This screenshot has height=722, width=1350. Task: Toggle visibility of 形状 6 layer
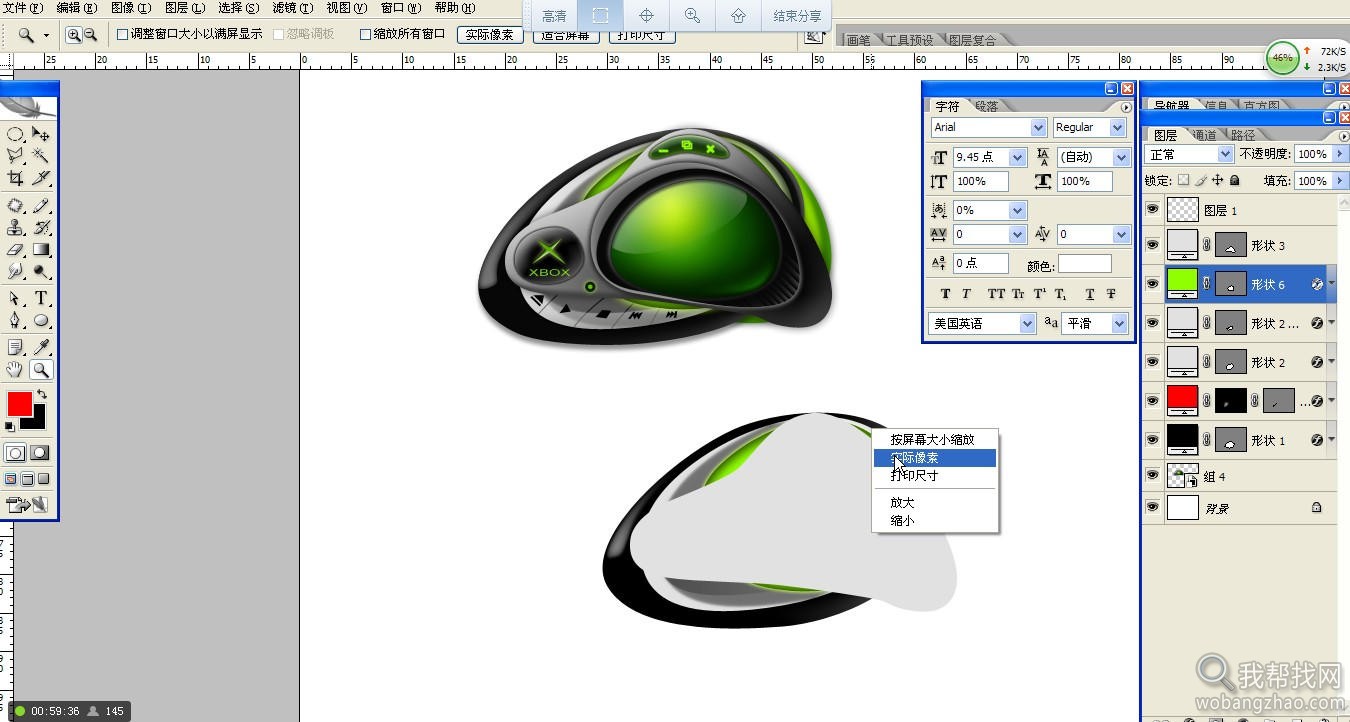coord(1153,284)
